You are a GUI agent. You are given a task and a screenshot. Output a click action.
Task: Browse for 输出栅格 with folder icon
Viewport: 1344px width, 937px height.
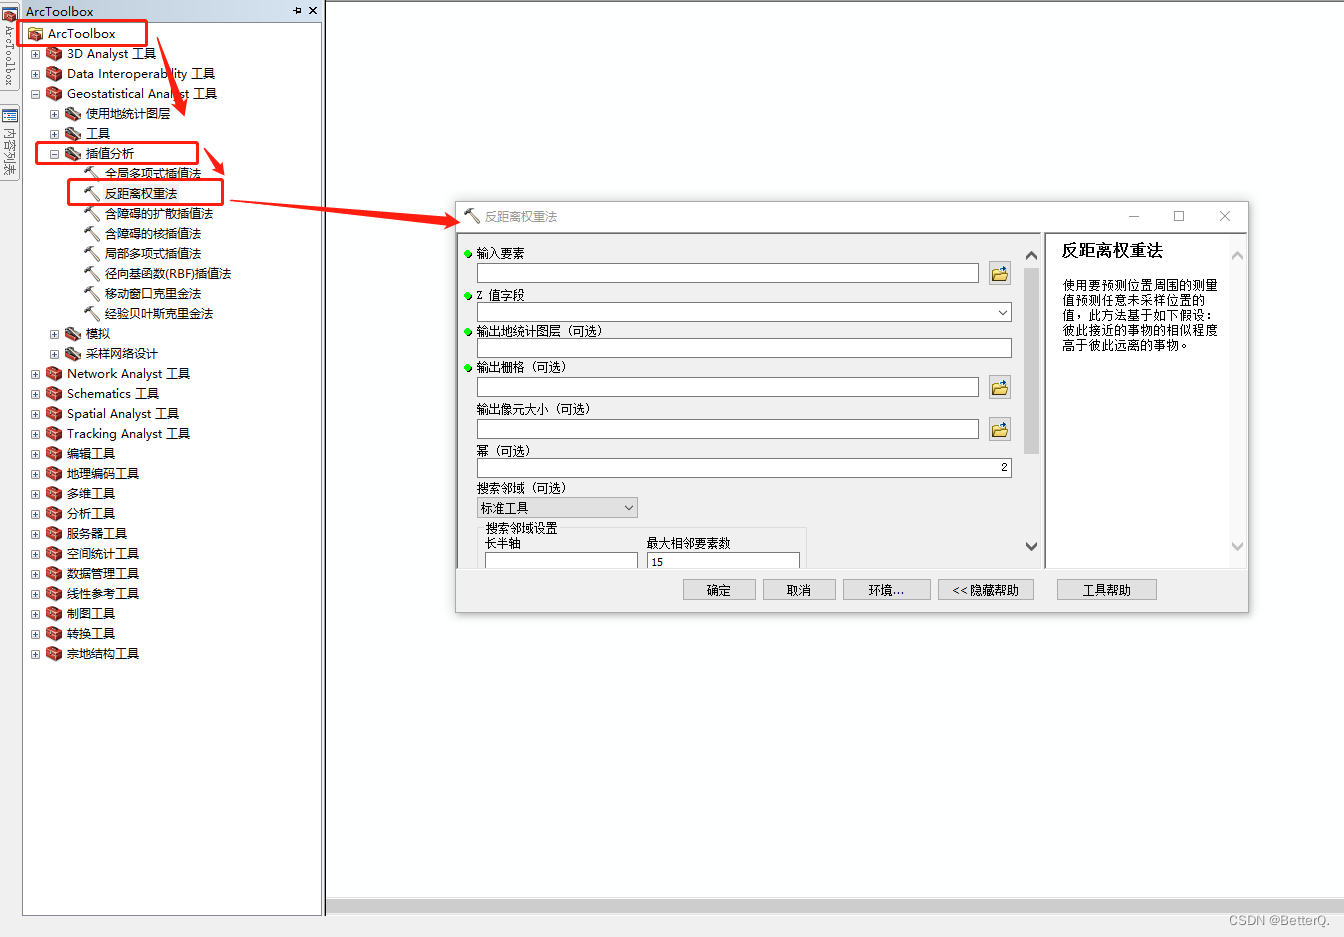point(999,387)
